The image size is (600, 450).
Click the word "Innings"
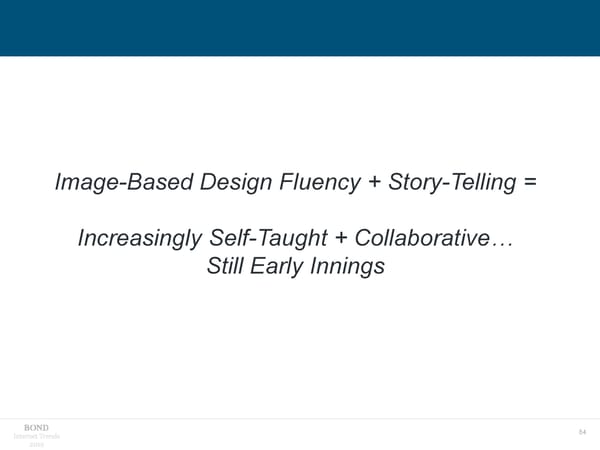pos(352,267)
